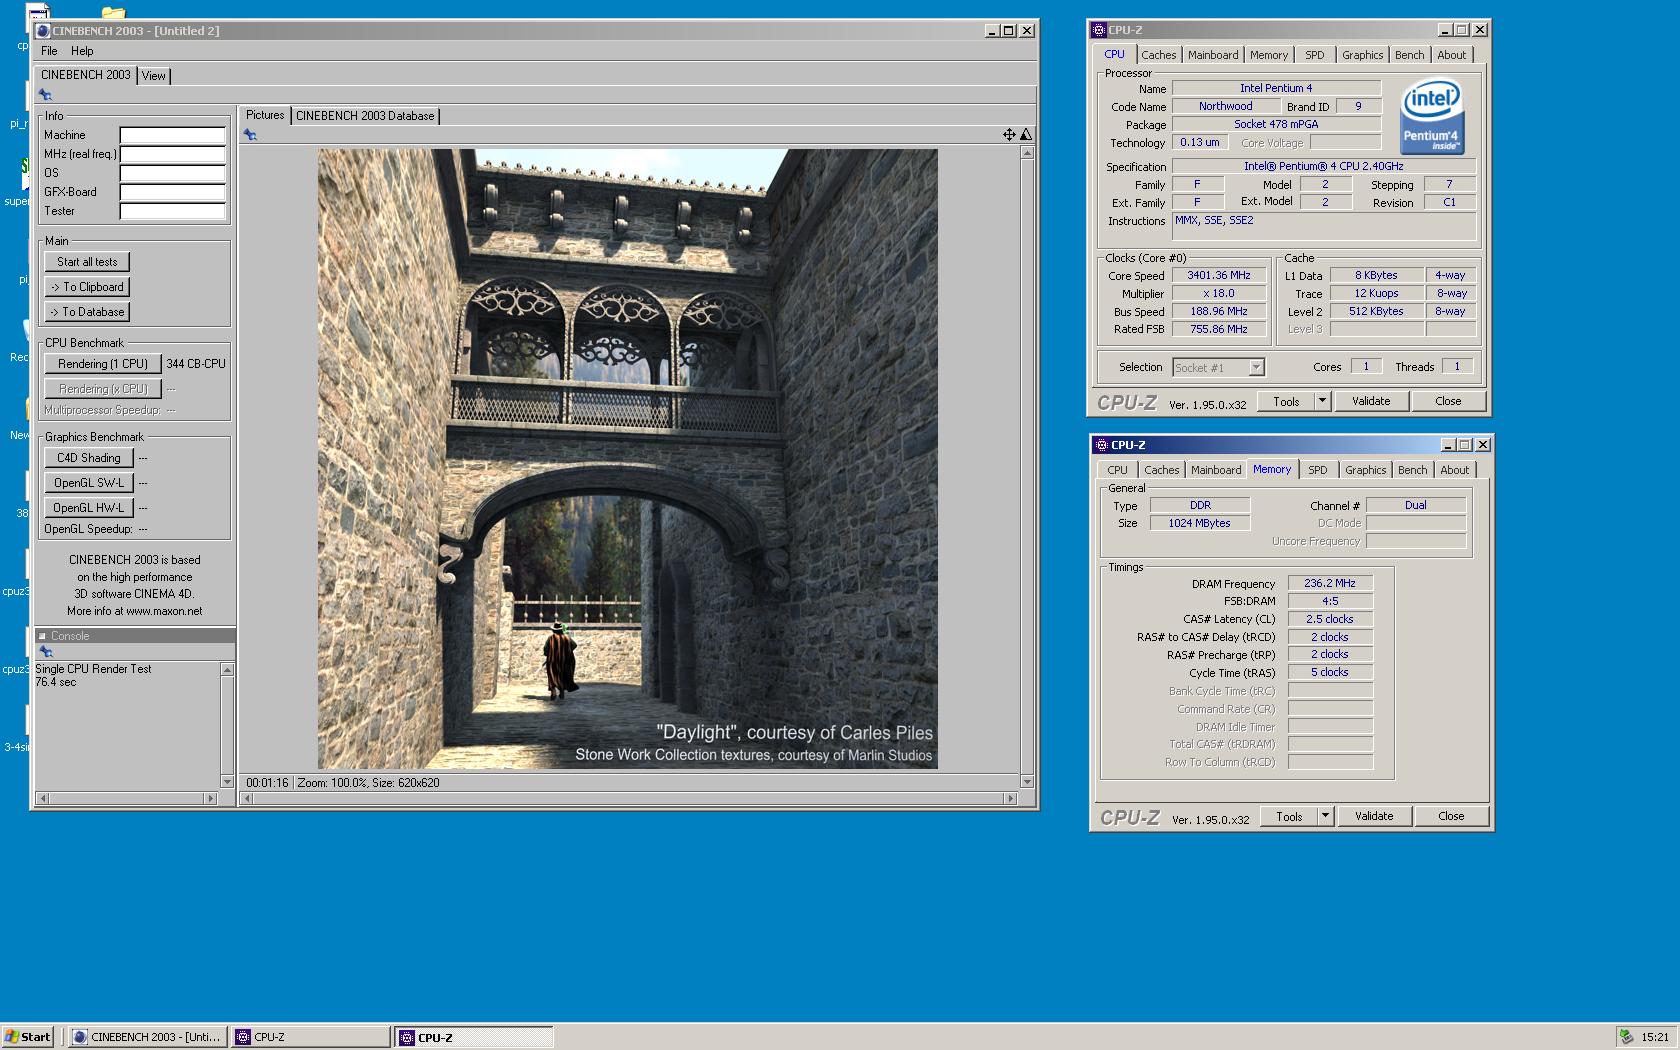Viewport: 1680px width, 1050px height.
Task: Open the SPD tab in upper CPU-Z window
Action: coord(1314,55)
